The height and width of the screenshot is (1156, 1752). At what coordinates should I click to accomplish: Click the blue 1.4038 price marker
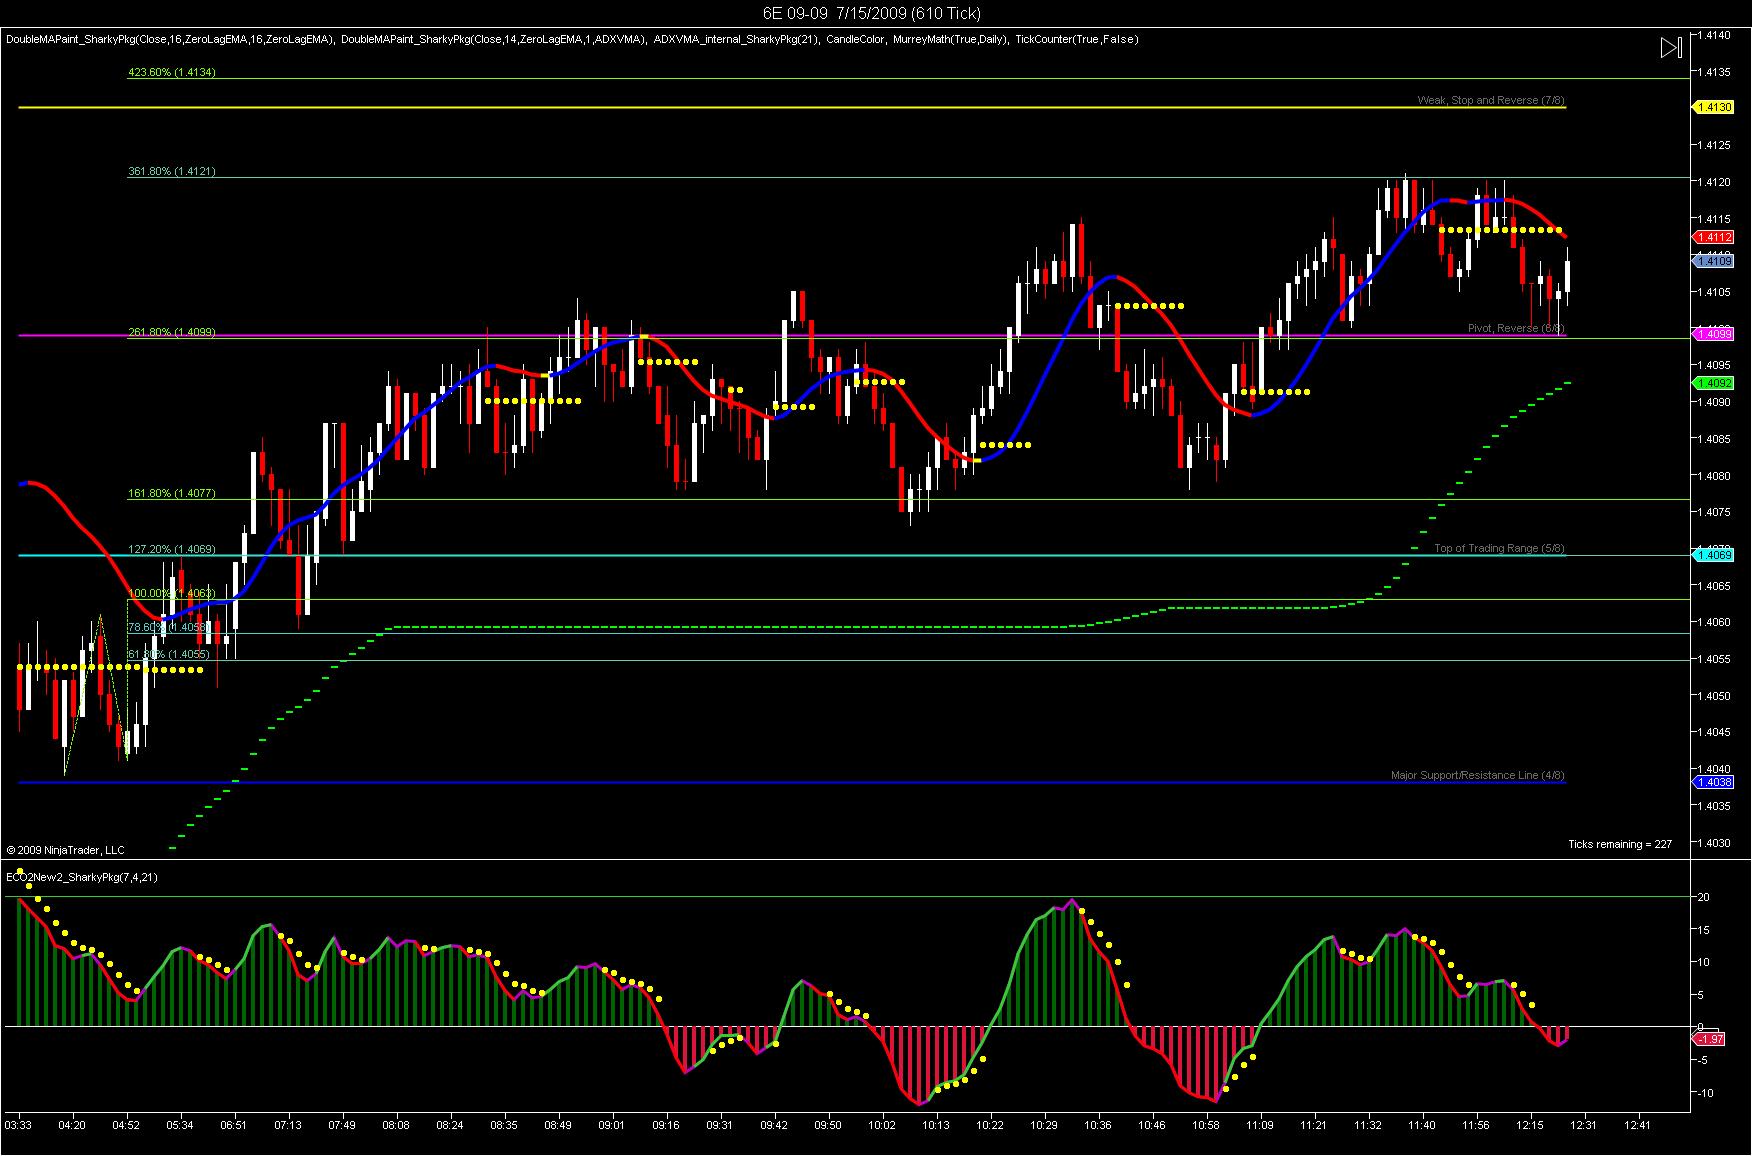click(1713, 782)
